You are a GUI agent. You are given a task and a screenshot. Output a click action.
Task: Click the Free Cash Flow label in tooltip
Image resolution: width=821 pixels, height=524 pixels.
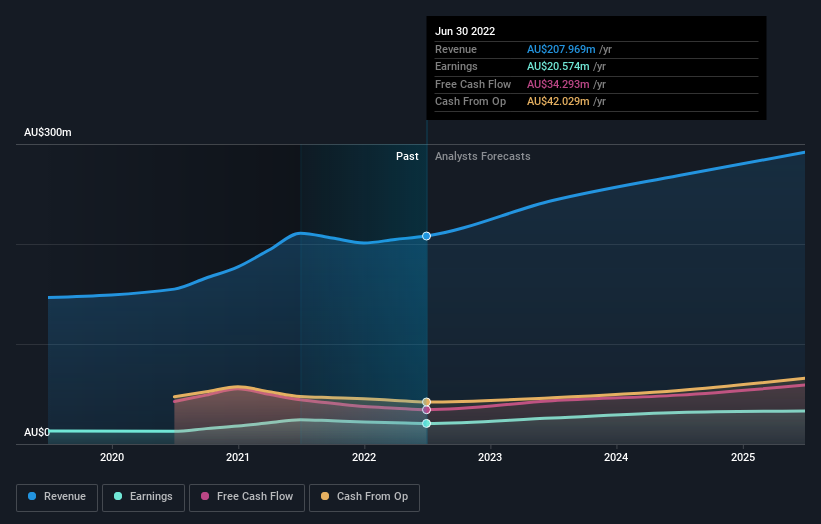(x=473, y=84)
